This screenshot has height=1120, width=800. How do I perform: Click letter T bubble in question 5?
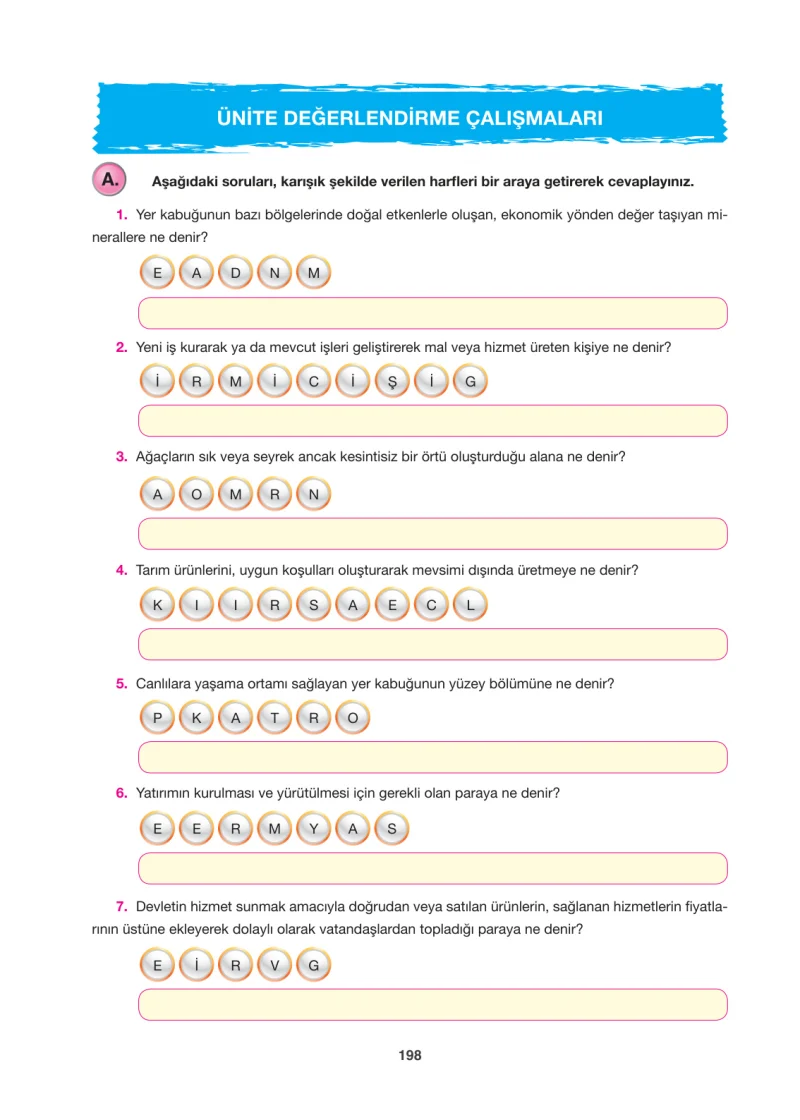click(275, 718)
